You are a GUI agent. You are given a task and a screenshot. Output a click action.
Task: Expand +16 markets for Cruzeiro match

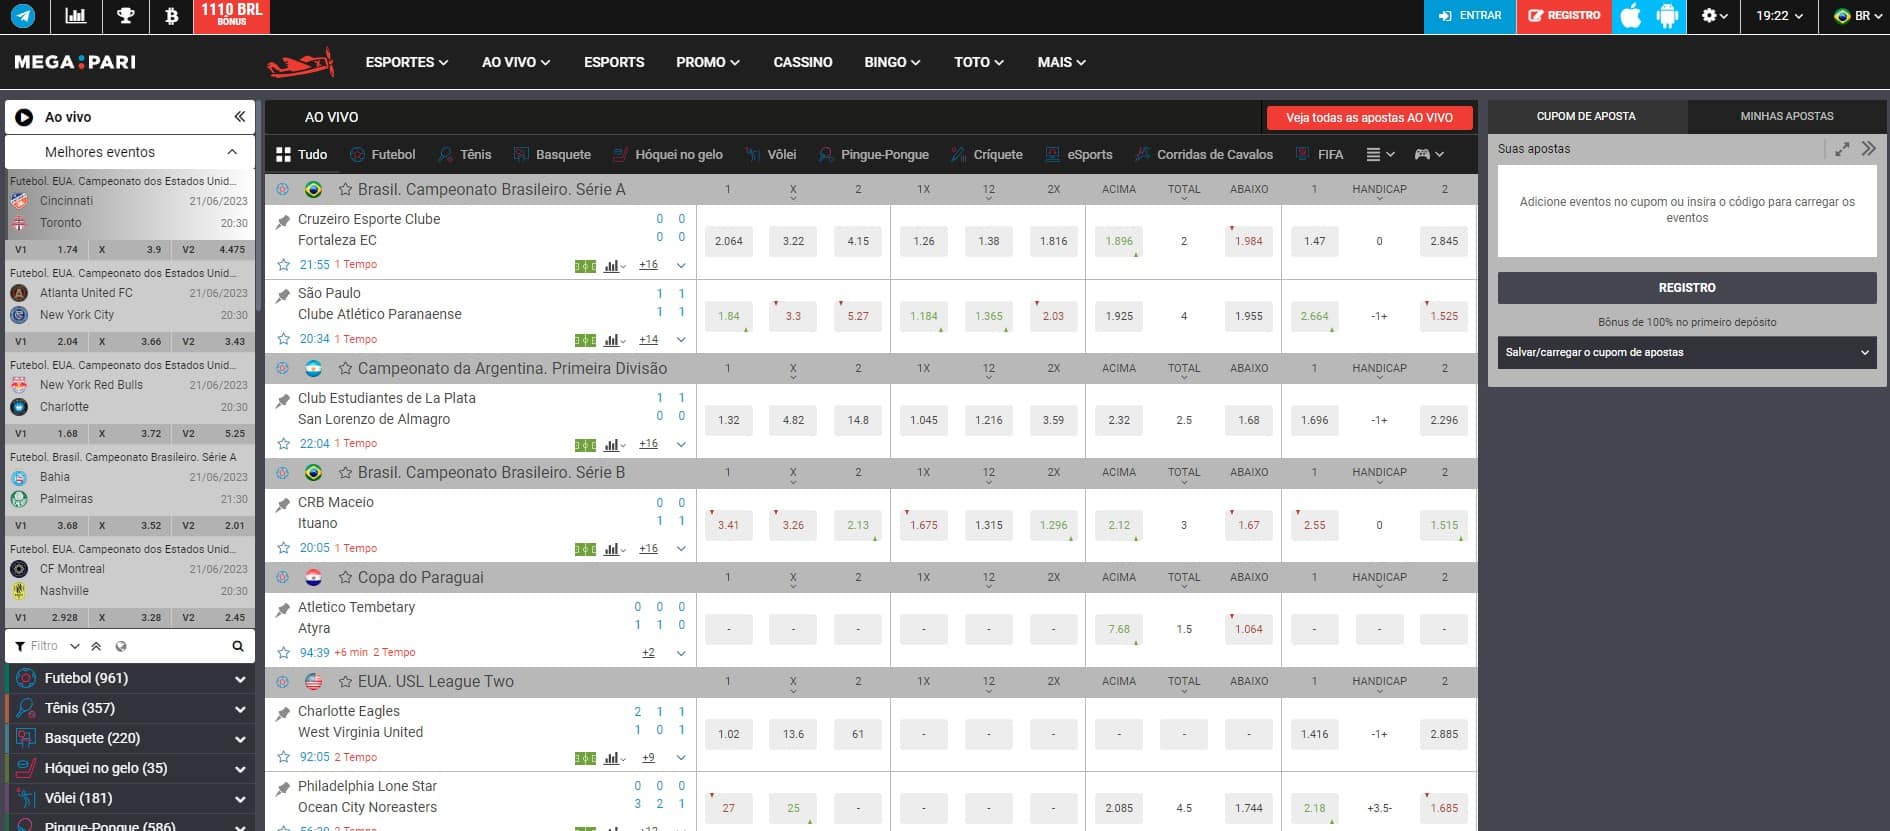tap(648, 265)
